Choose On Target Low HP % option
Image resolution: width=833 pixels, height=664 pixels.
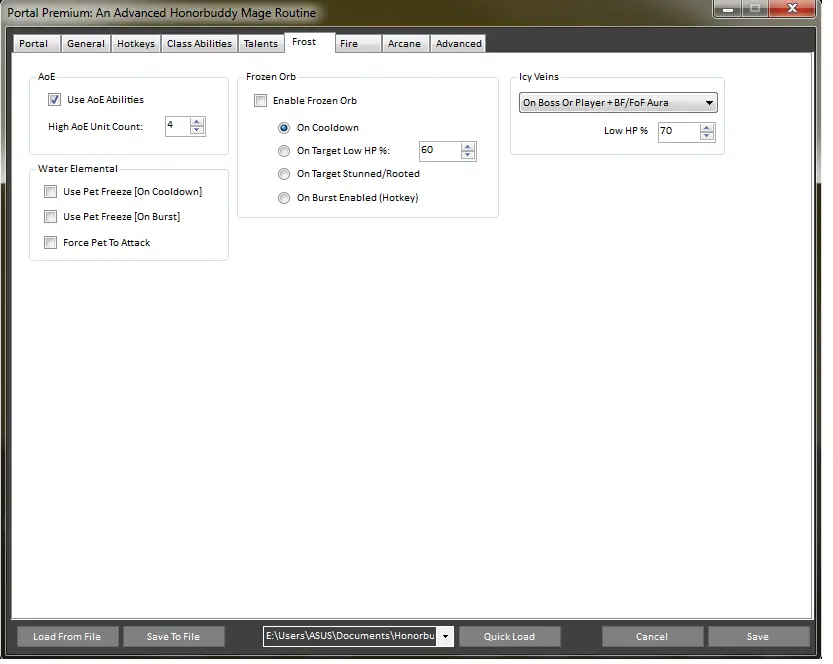click(284, 151)
